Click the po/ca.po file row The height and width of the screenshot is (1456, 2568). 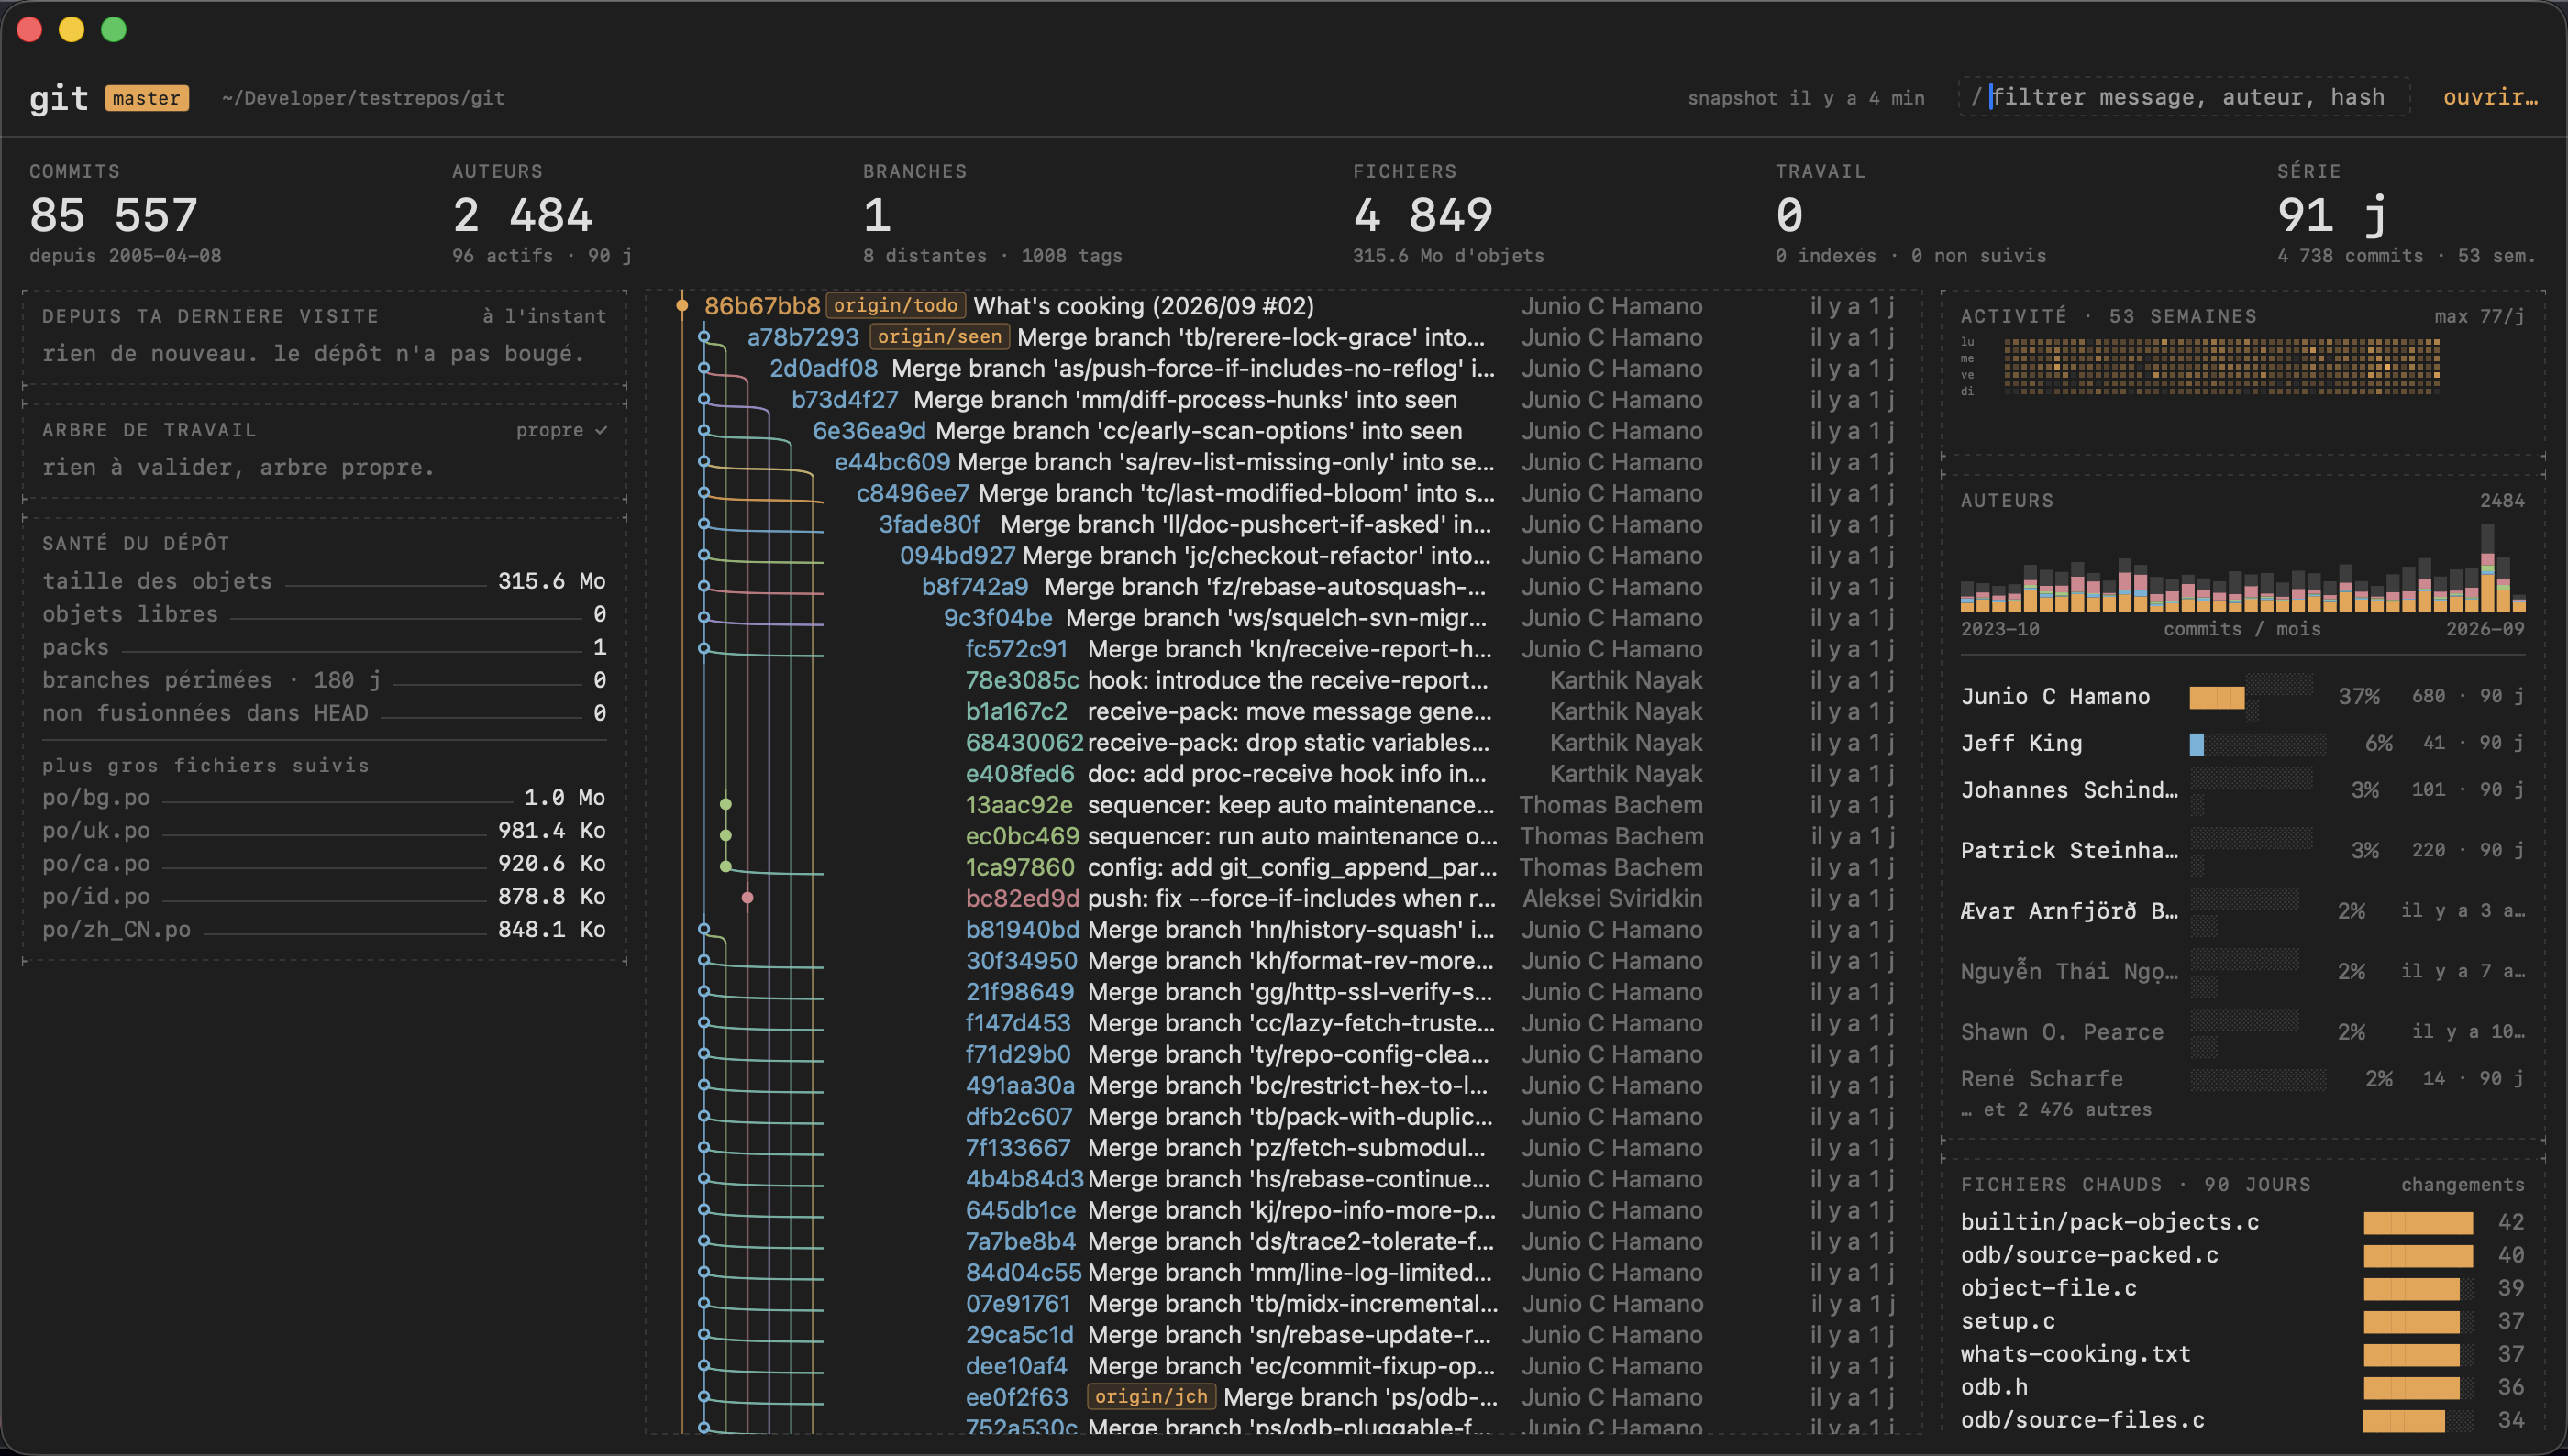tap(324, 864)
